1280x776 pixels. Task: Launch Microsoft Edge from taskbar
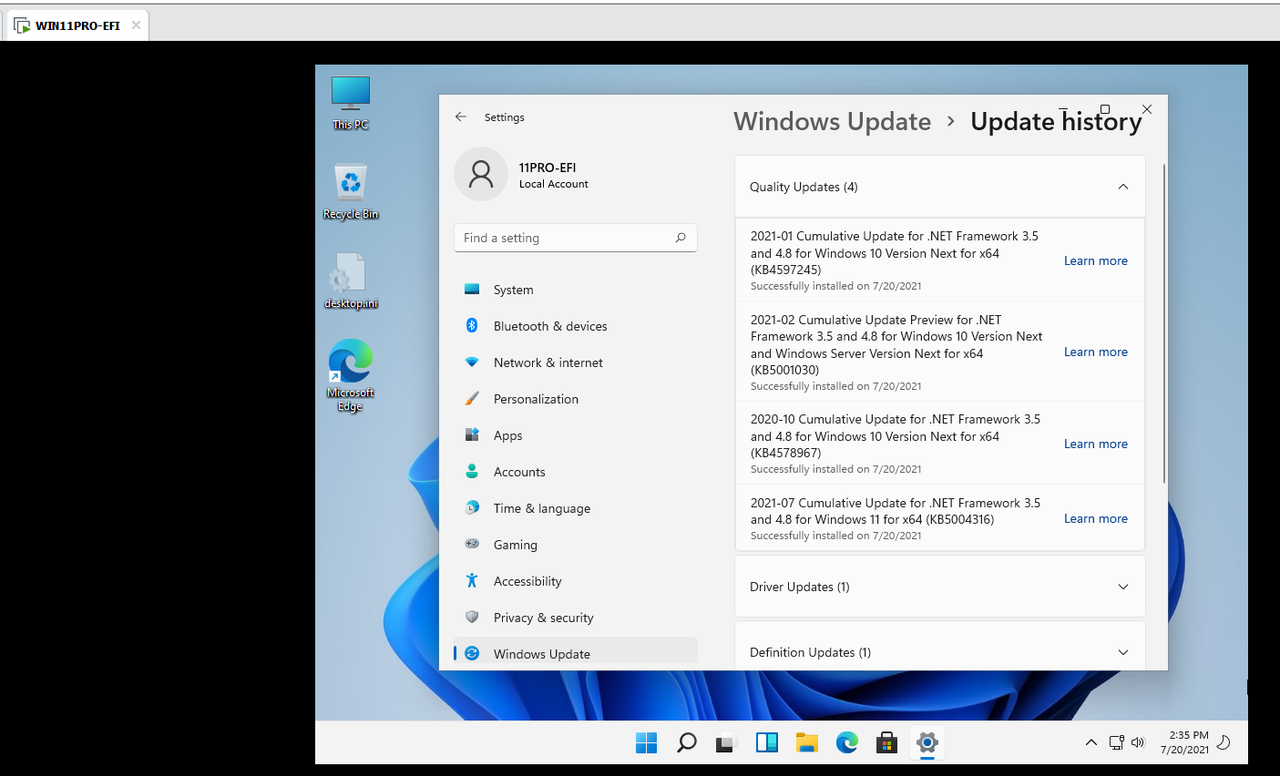tap(847, 743)
